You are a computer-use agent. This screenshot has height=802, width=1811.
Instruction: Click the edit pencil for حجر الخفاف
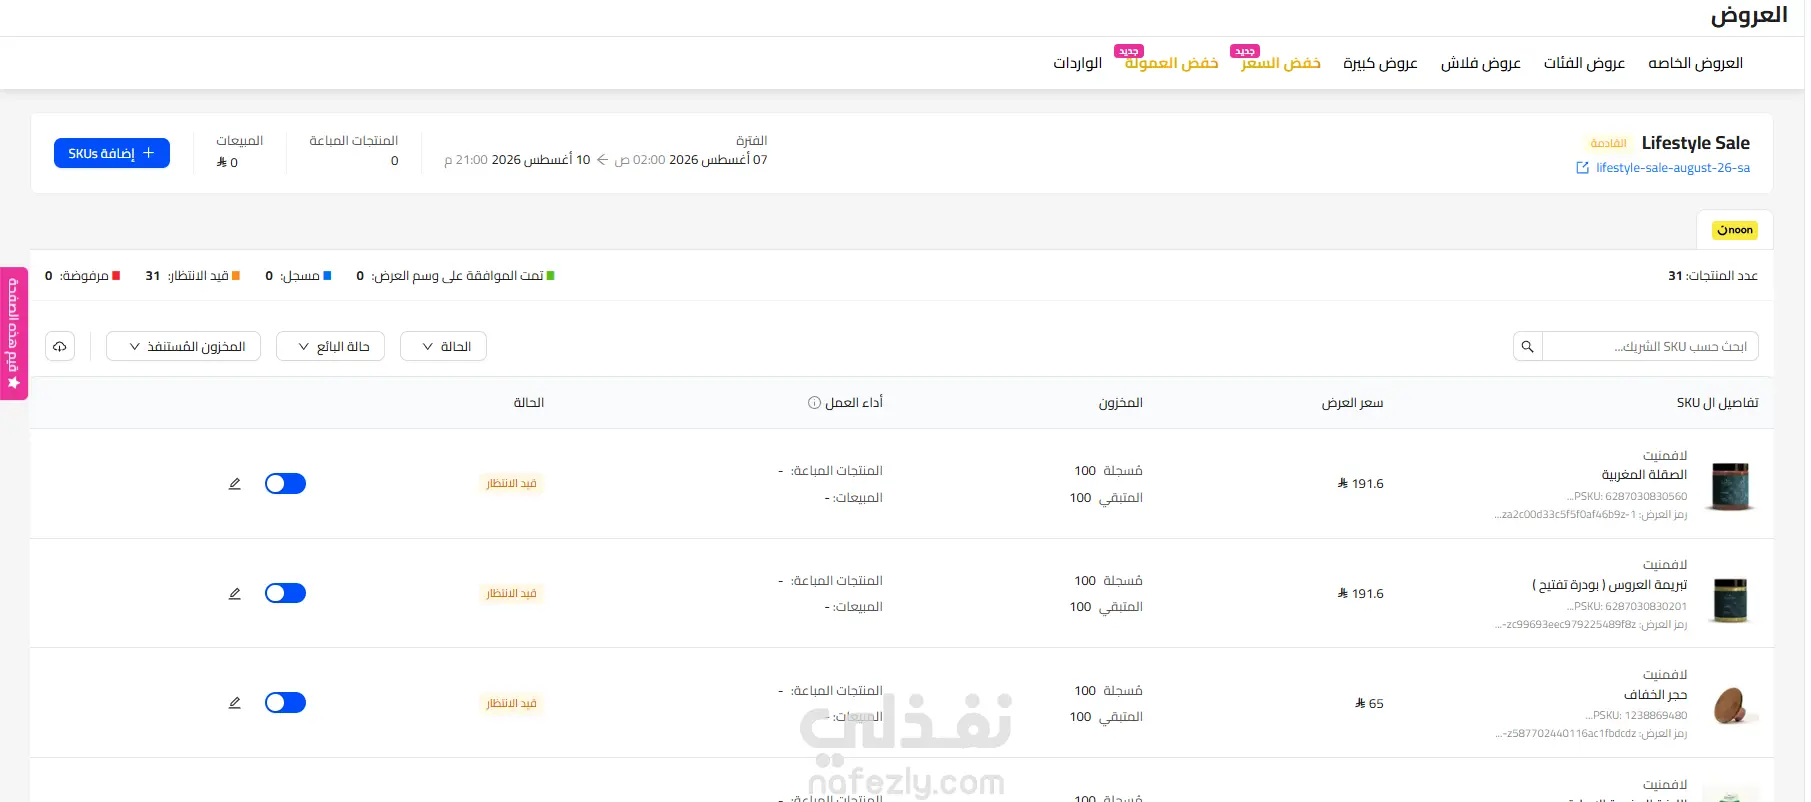[235, 703]
